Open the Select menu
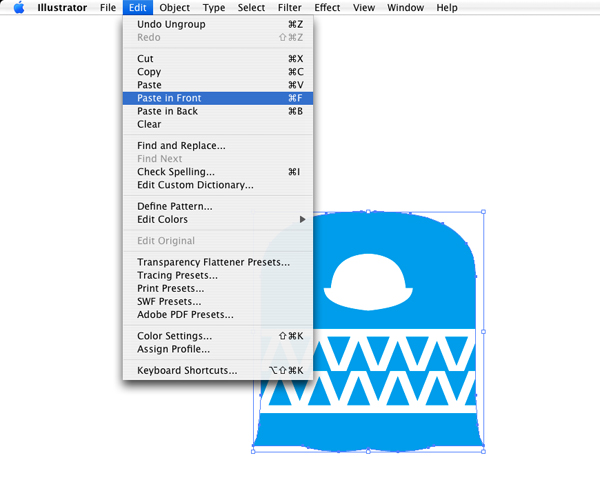The height and width of the screenshot is (500, 600). pyautogui.click(x=251, y=8)
